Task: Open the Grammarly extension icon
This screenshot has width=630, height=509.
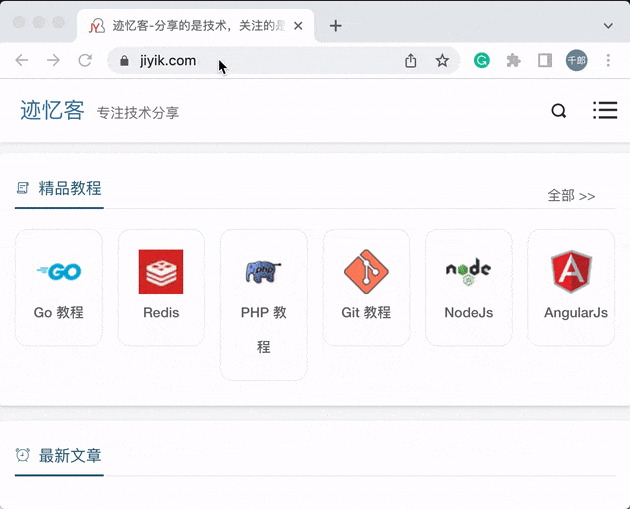Action: click(481, 61)
